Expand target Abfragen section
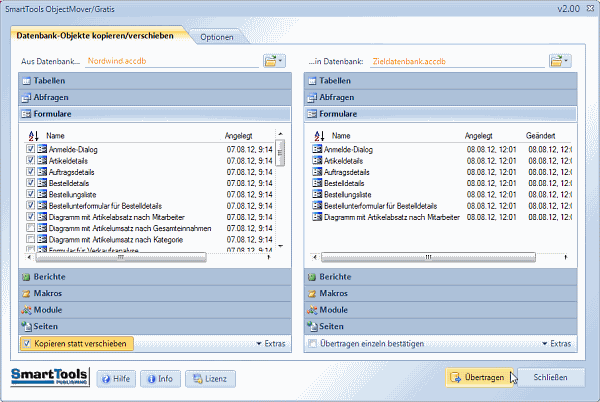Screen dimensions: 600x402 [x=440, y=97]
